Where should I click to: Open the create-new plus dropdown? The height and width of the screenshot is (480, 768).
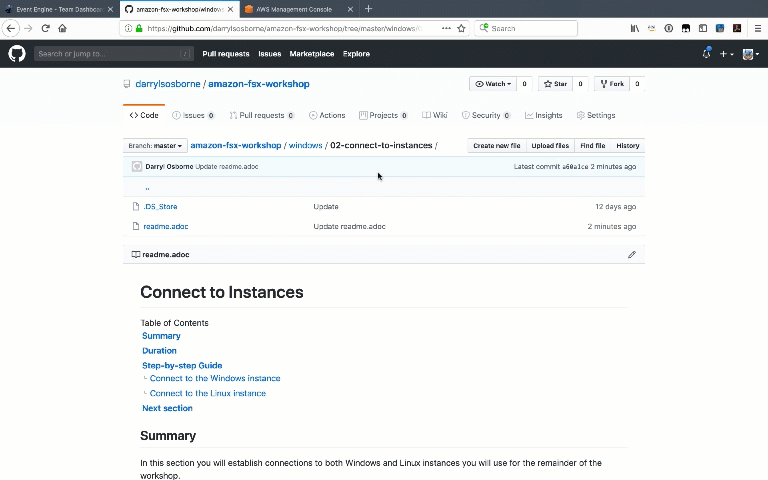click(x=726, y=54)
